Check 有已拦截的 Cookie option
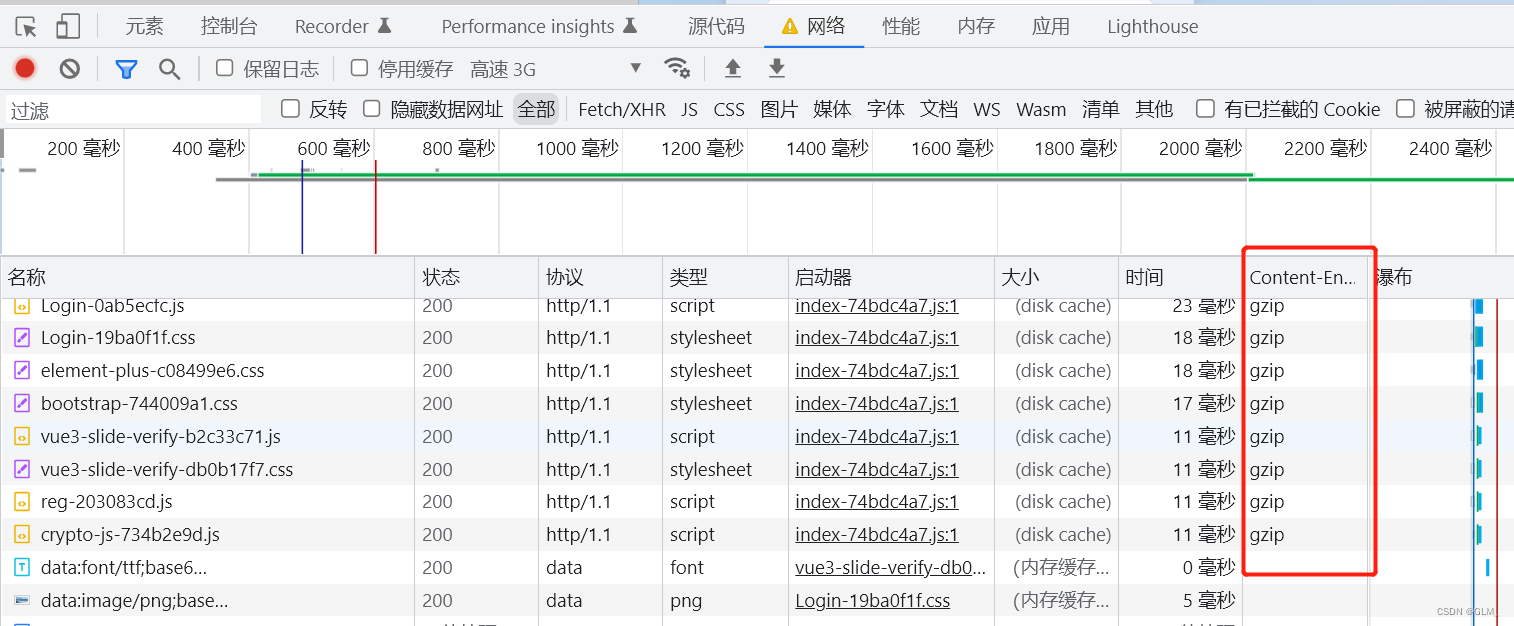This screenshot has width=1514, height=626. 1206,108
